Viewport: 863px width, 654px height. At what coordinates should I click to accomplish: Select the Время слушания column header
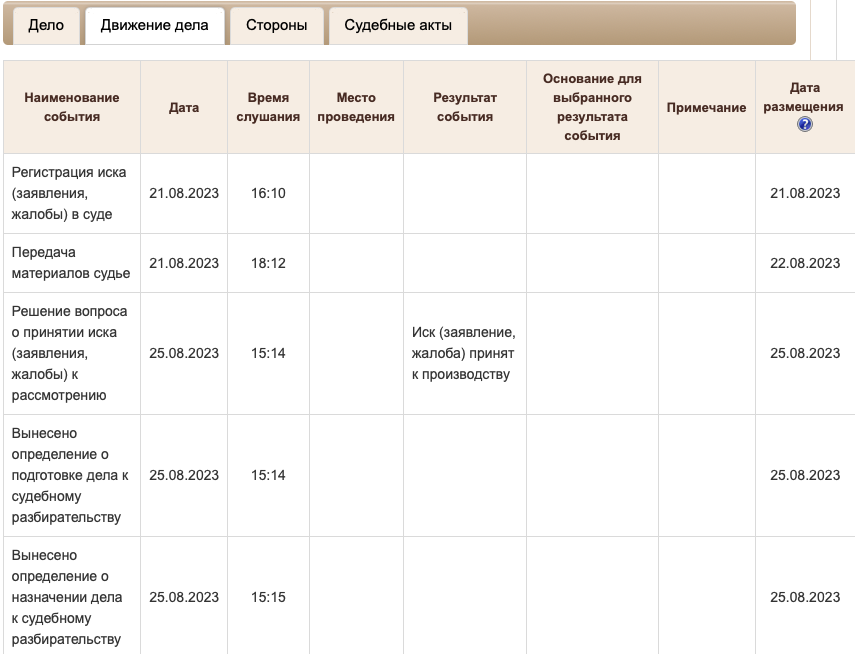coord(268,107)
